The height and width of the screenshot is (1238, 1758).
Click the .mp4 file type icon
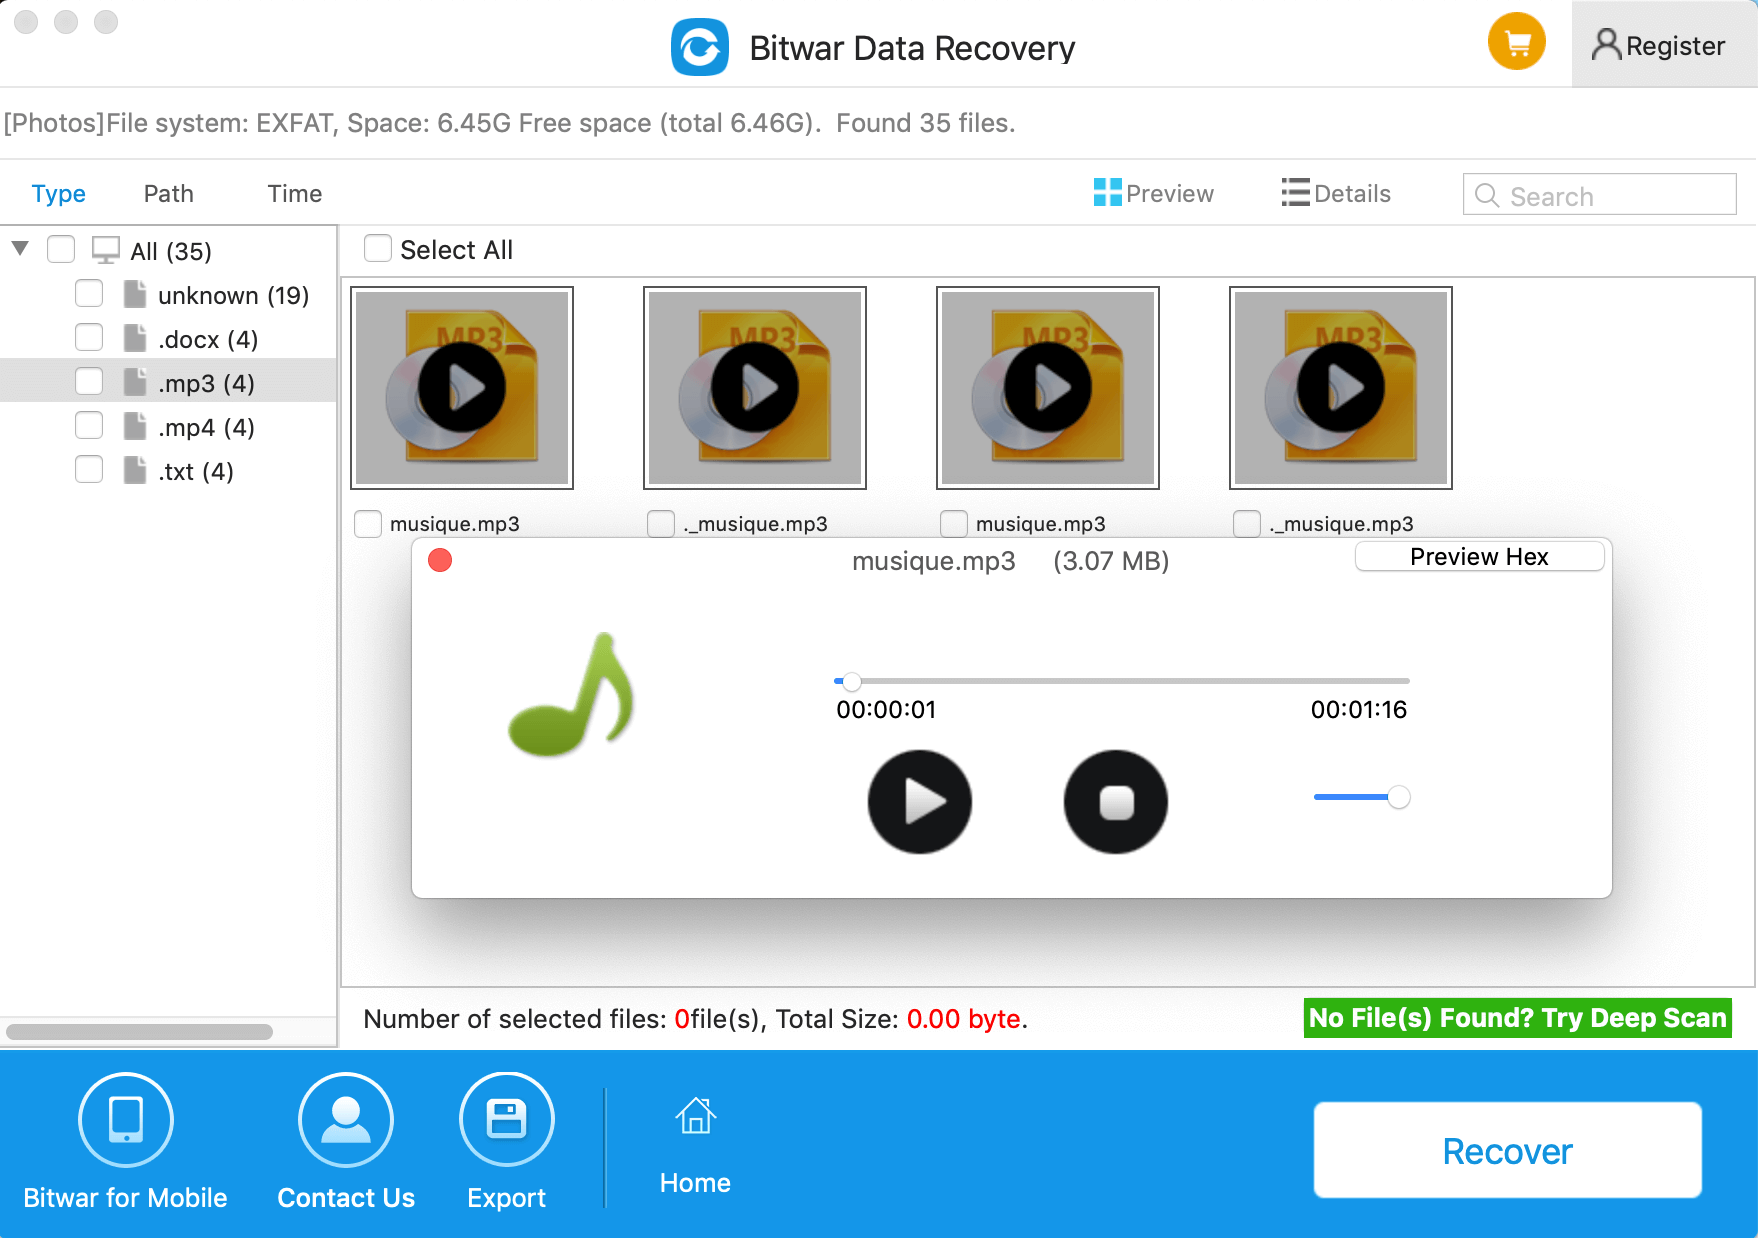pyautogui.click(x=135, y=426)
